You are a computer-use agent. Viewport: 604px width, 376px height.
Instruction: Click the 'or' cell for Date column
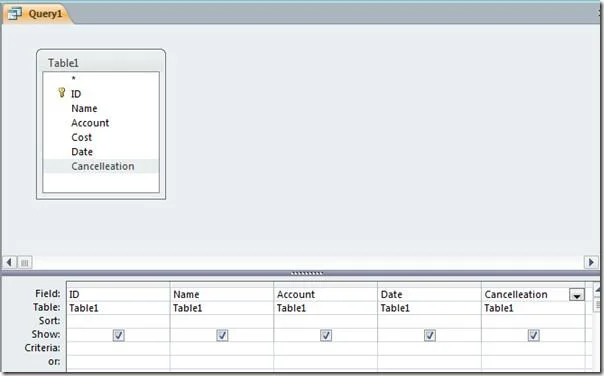pyautogui.click(x=430, y=362)
